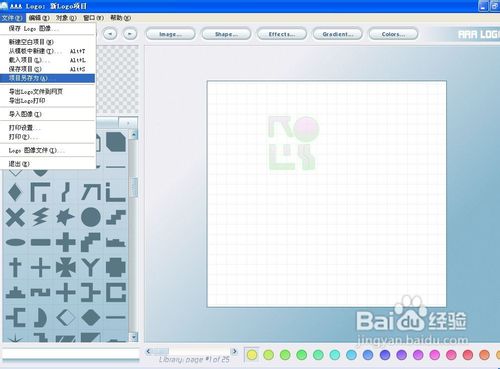Pick the orange color swatch
The height and width of the screenshot is (369, 500).
point(484,355)
